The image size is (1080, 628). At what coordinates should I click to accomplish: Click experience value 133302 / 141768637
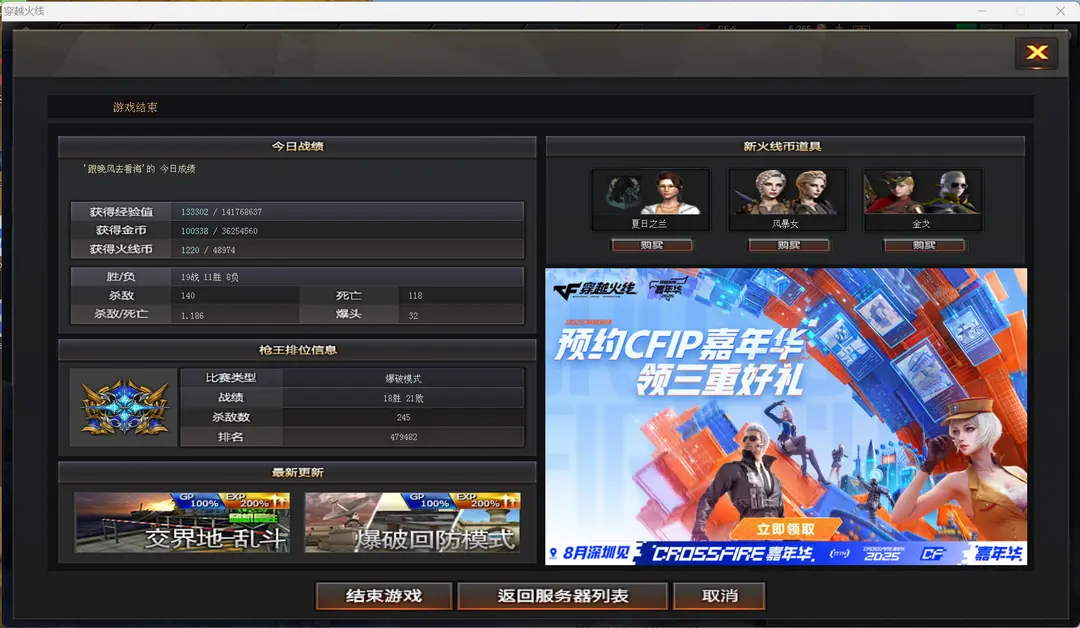tap(221, 212)
